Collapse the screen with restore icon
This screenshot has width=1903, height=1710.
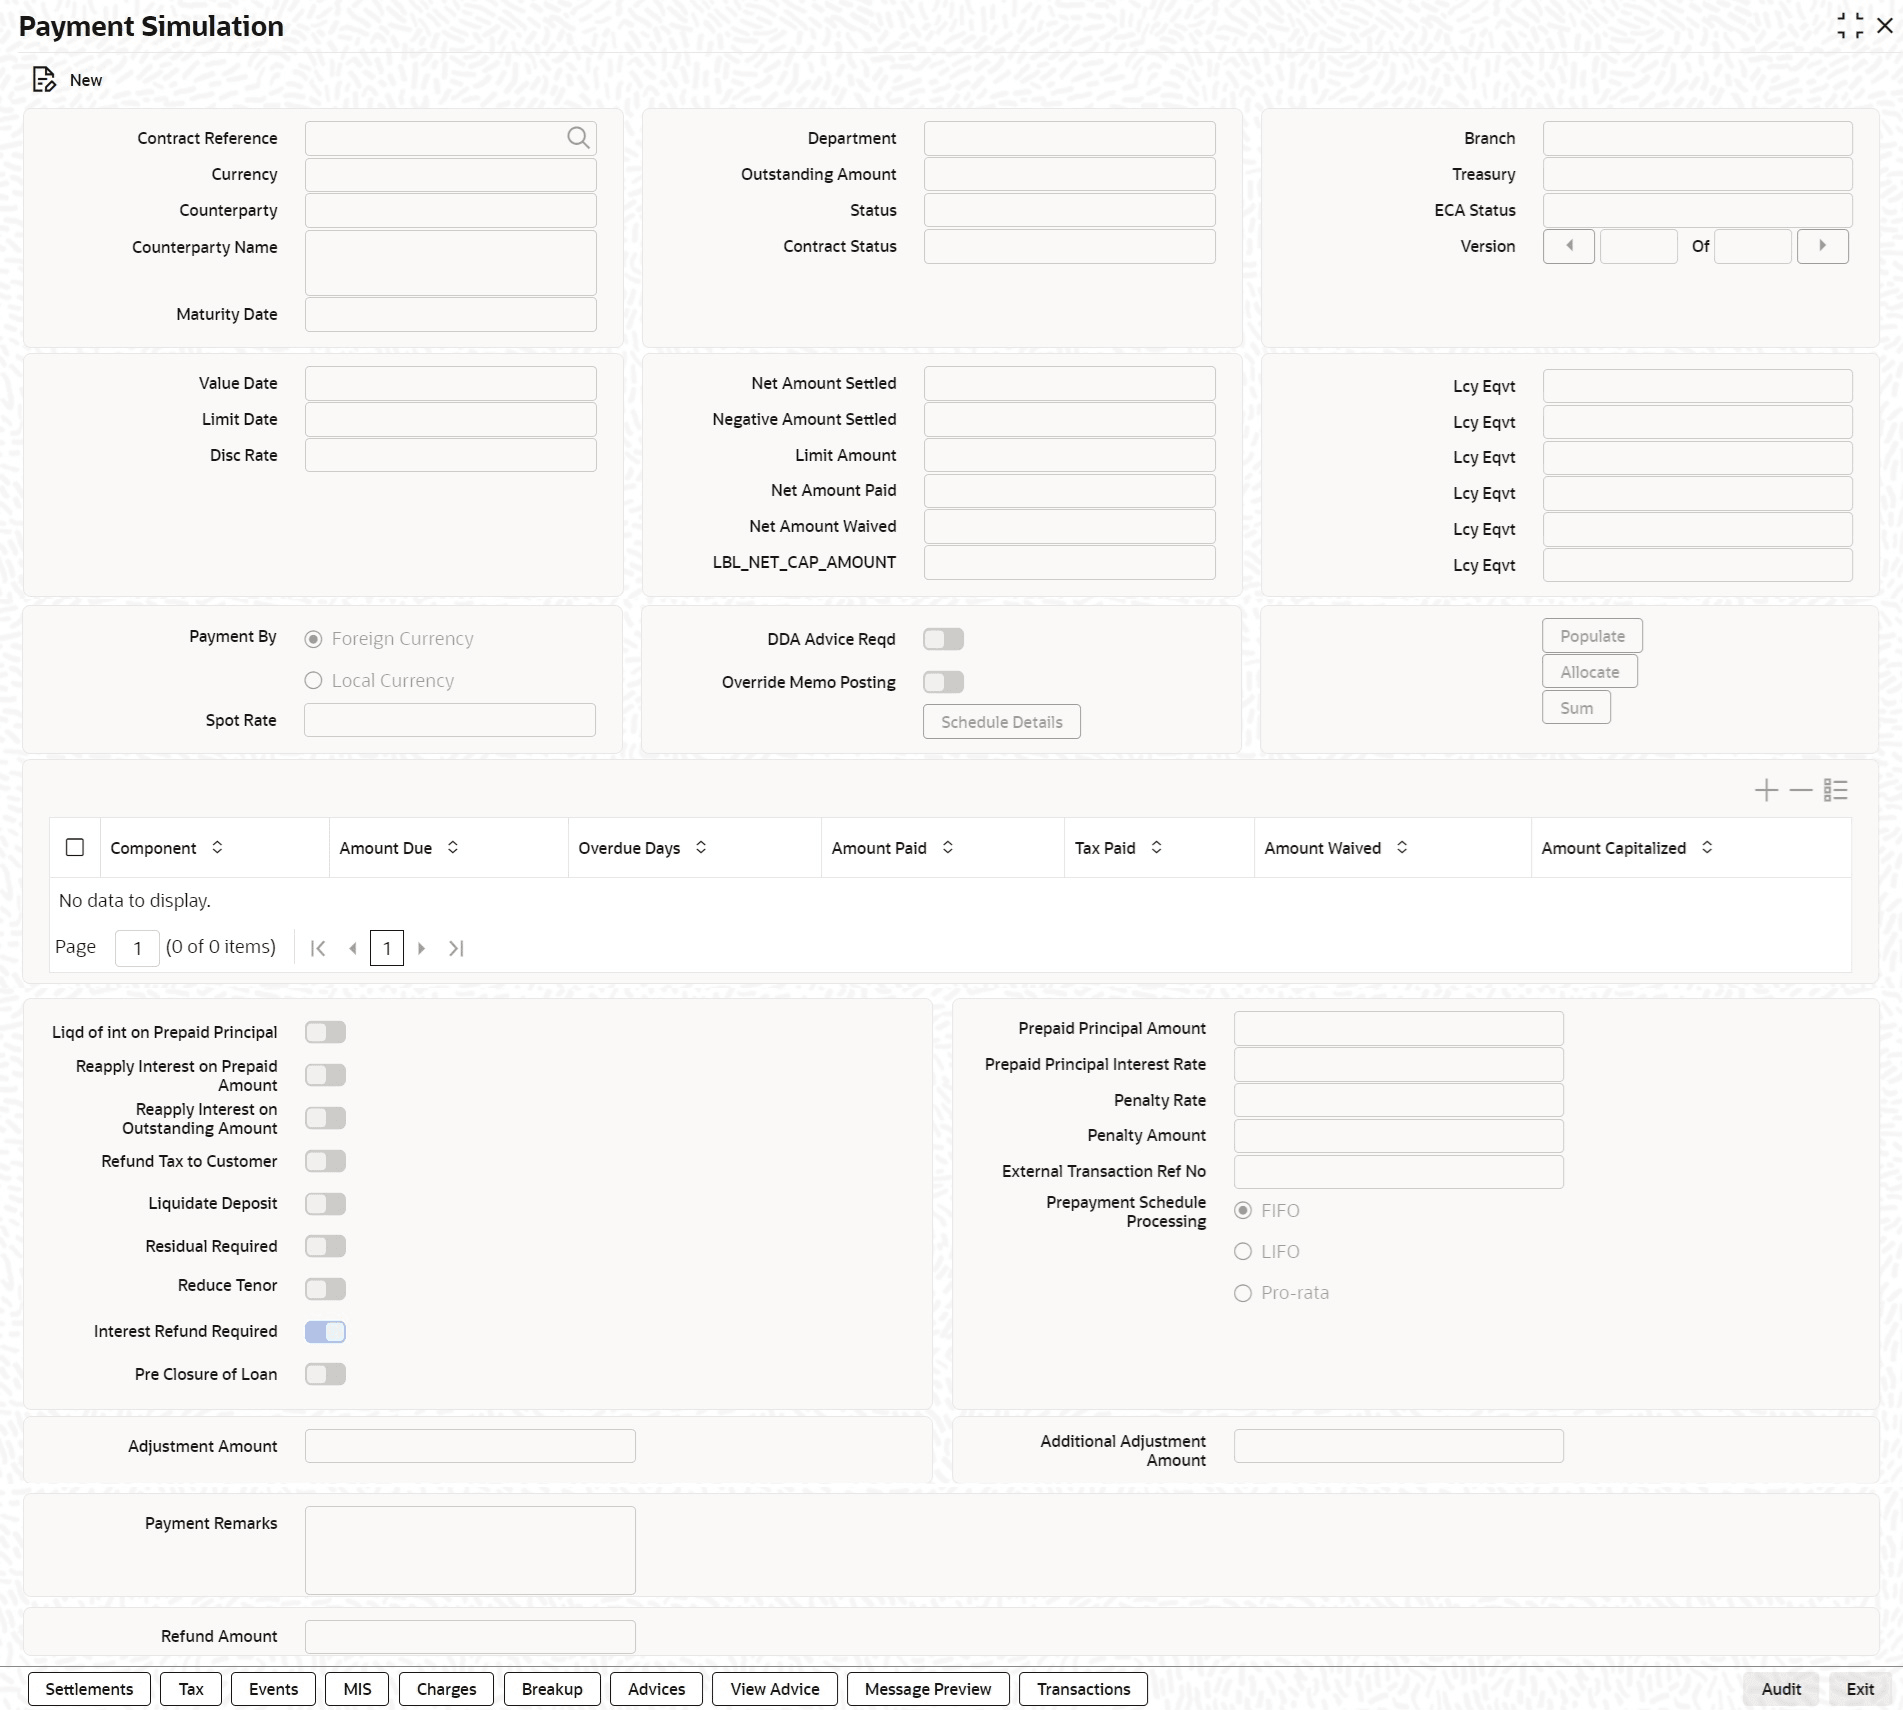click(x=1850, y=26)
